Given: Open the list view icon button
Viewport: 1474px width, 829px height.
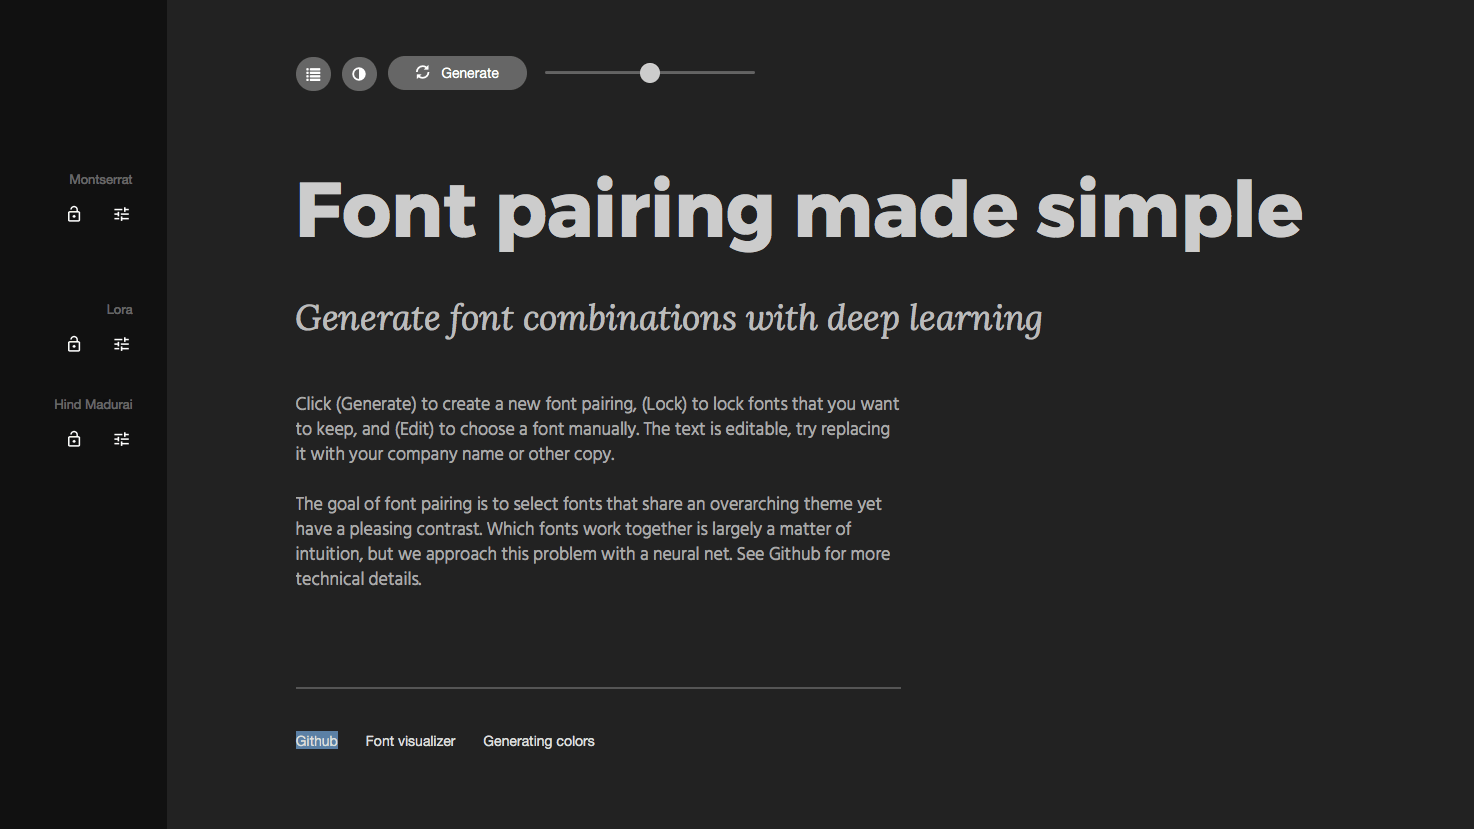Looking at the screenshot, I should 313,74.
